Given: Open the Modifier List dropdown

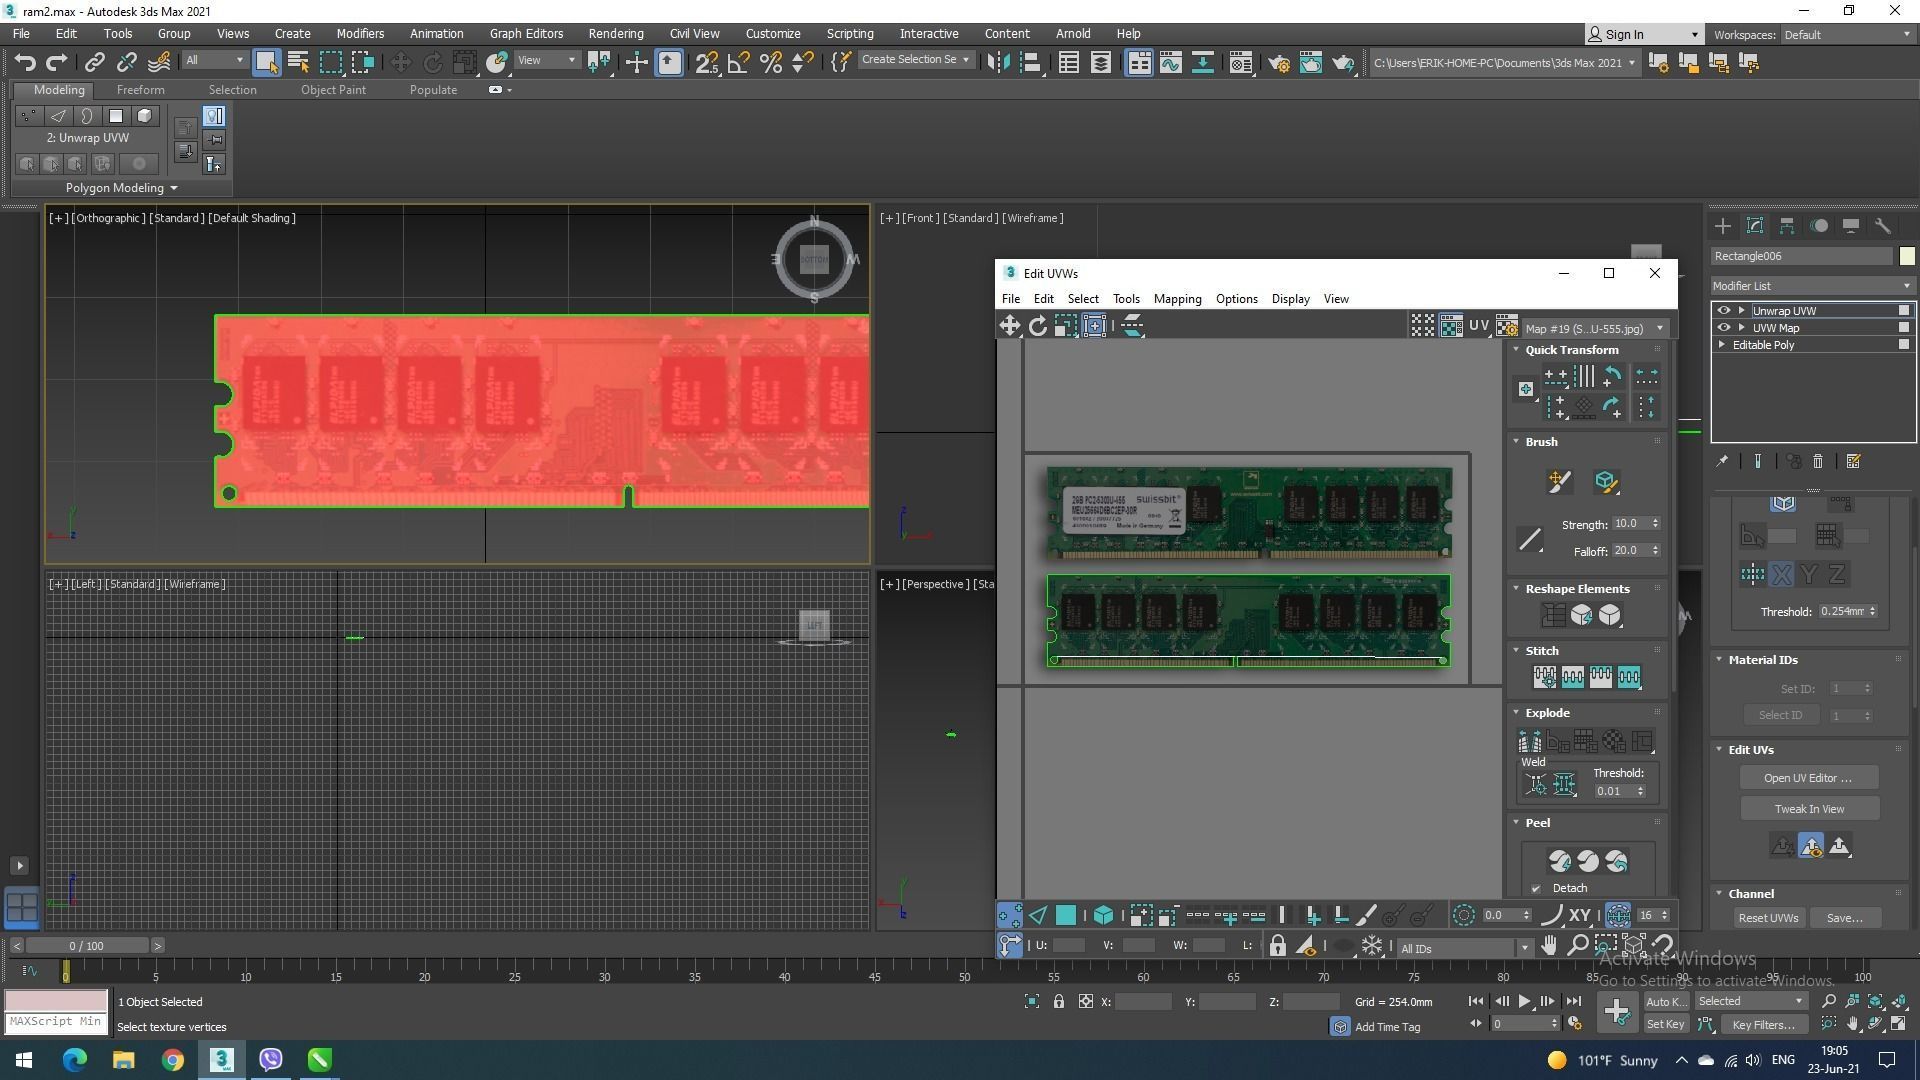Looking at the screenshot, I should click(1812, 286).
